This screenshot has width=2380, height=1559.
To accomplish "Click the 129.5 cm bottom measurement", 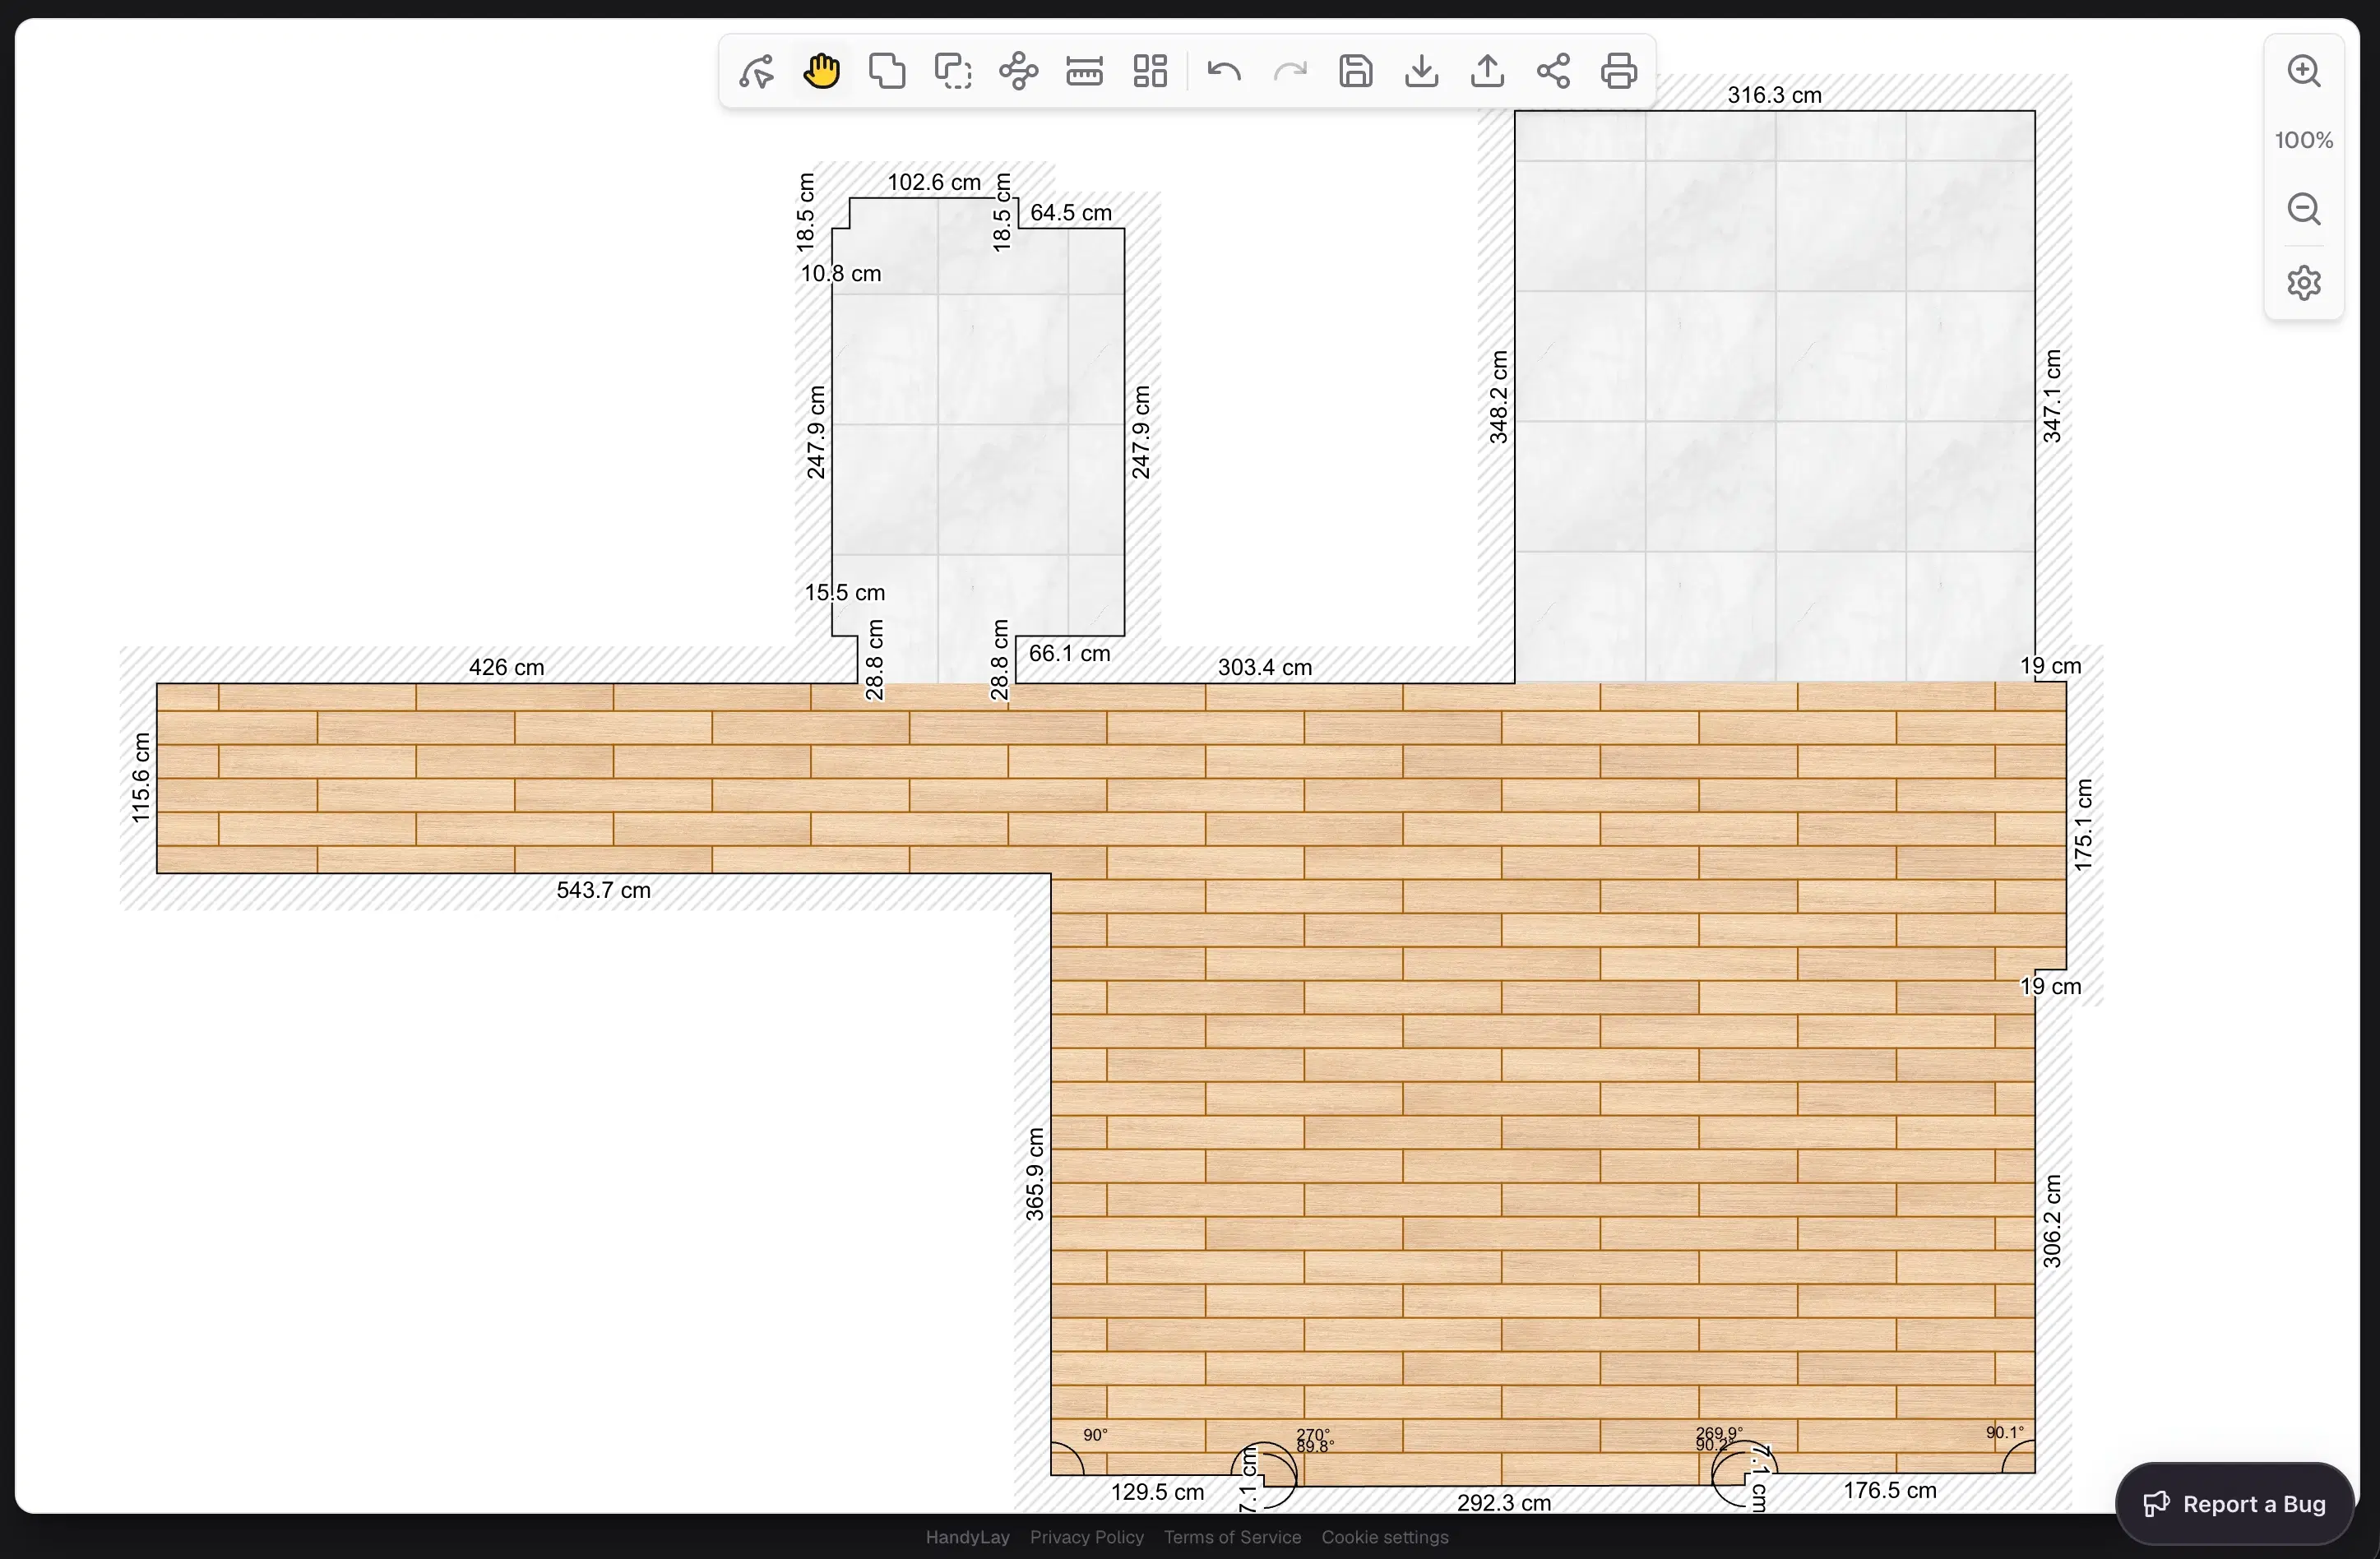I will tap(1157, 1492).
